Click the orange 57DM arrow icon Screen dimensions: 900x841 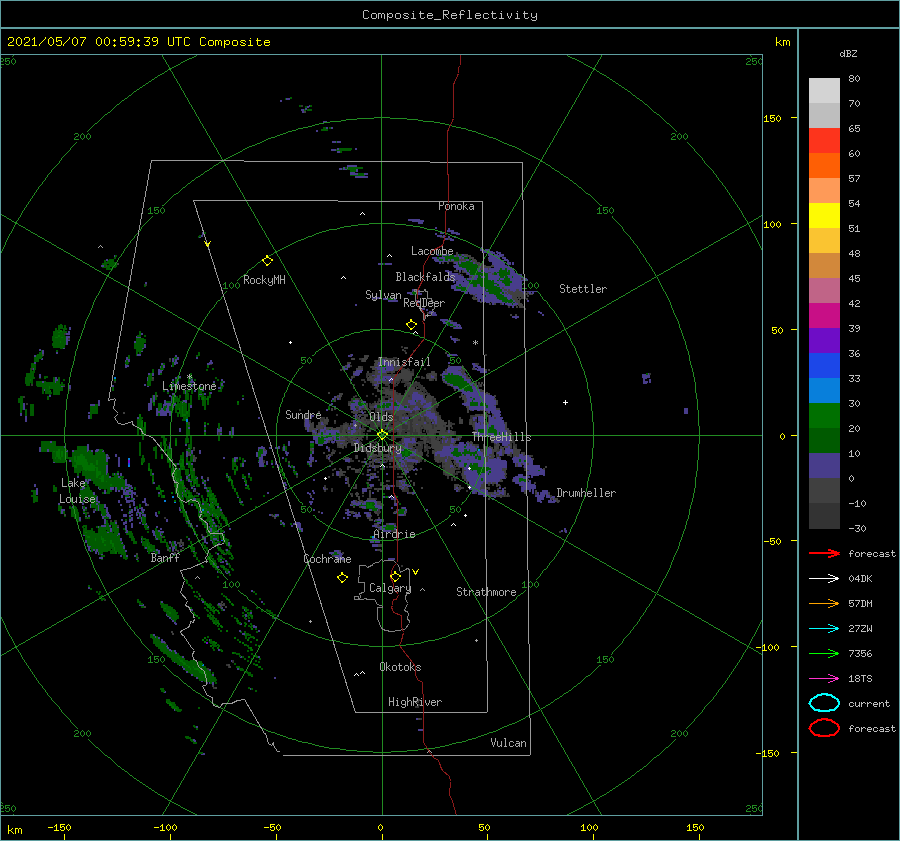[824, 603]
